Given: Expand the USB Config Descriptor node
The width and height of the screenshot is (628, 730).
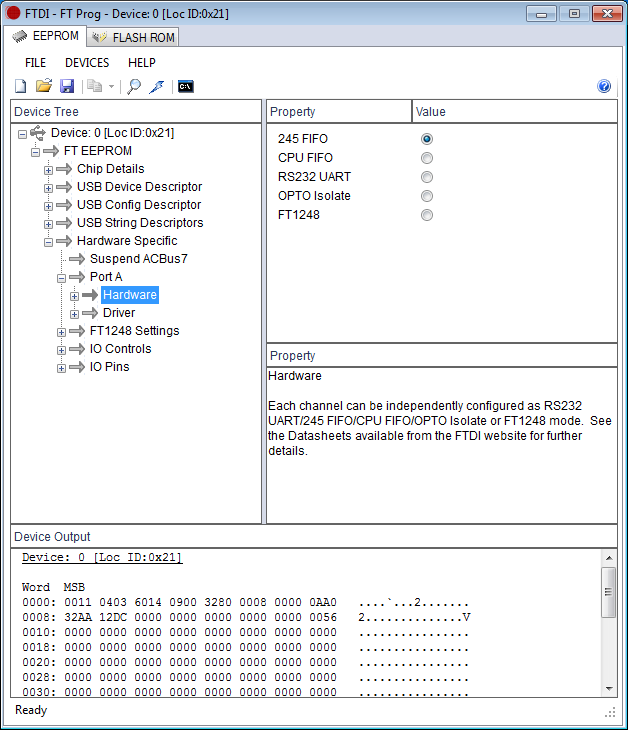Looking at the screenshot, I should [48, 206].
